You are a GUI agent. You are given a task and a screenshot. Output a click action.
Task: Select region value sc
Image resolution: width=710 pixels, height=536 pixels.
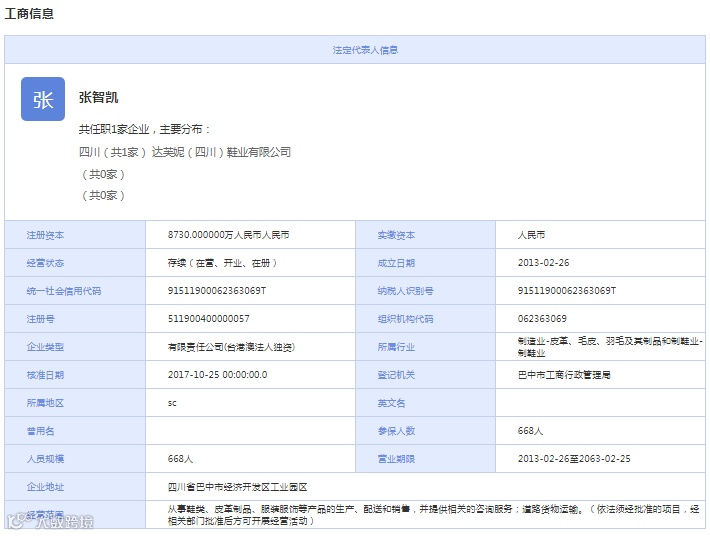point(172,403)
